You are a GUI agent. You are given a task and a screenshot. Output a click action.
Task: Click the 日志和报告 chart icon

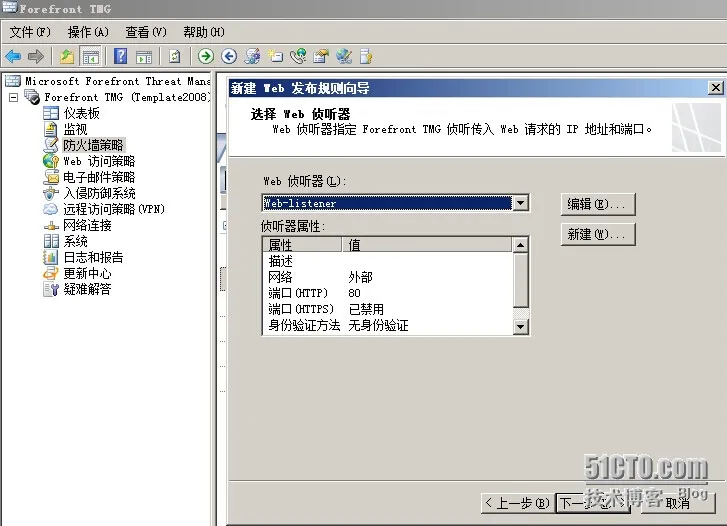pos(51,257)
